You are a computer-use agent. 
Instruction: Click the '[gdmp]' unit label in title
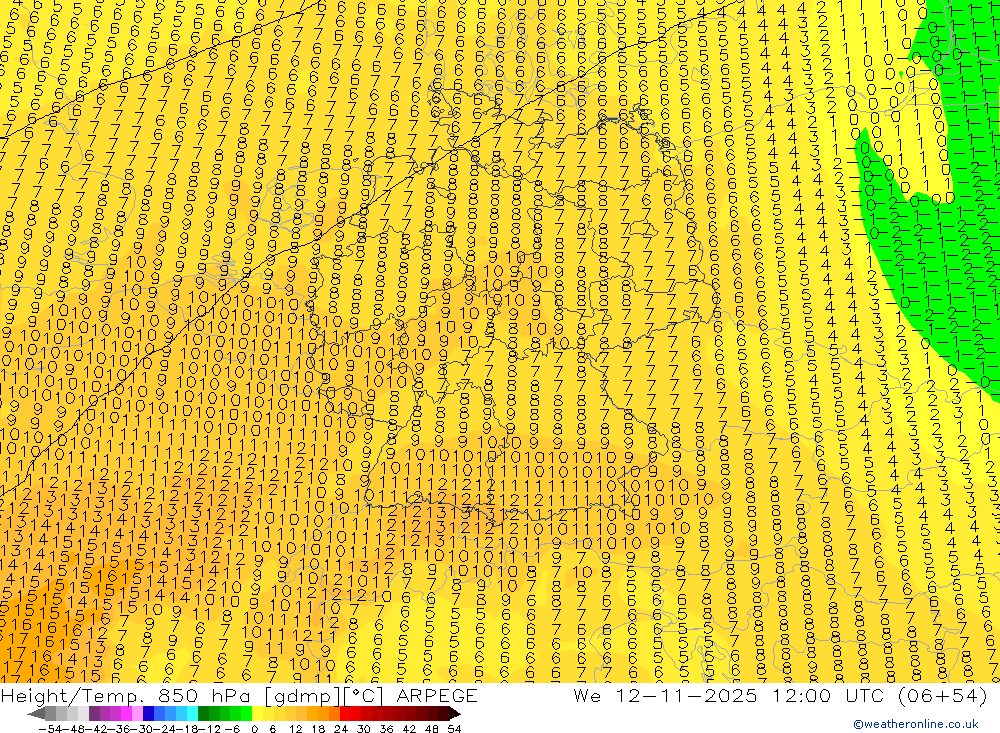tap(303, 696)
